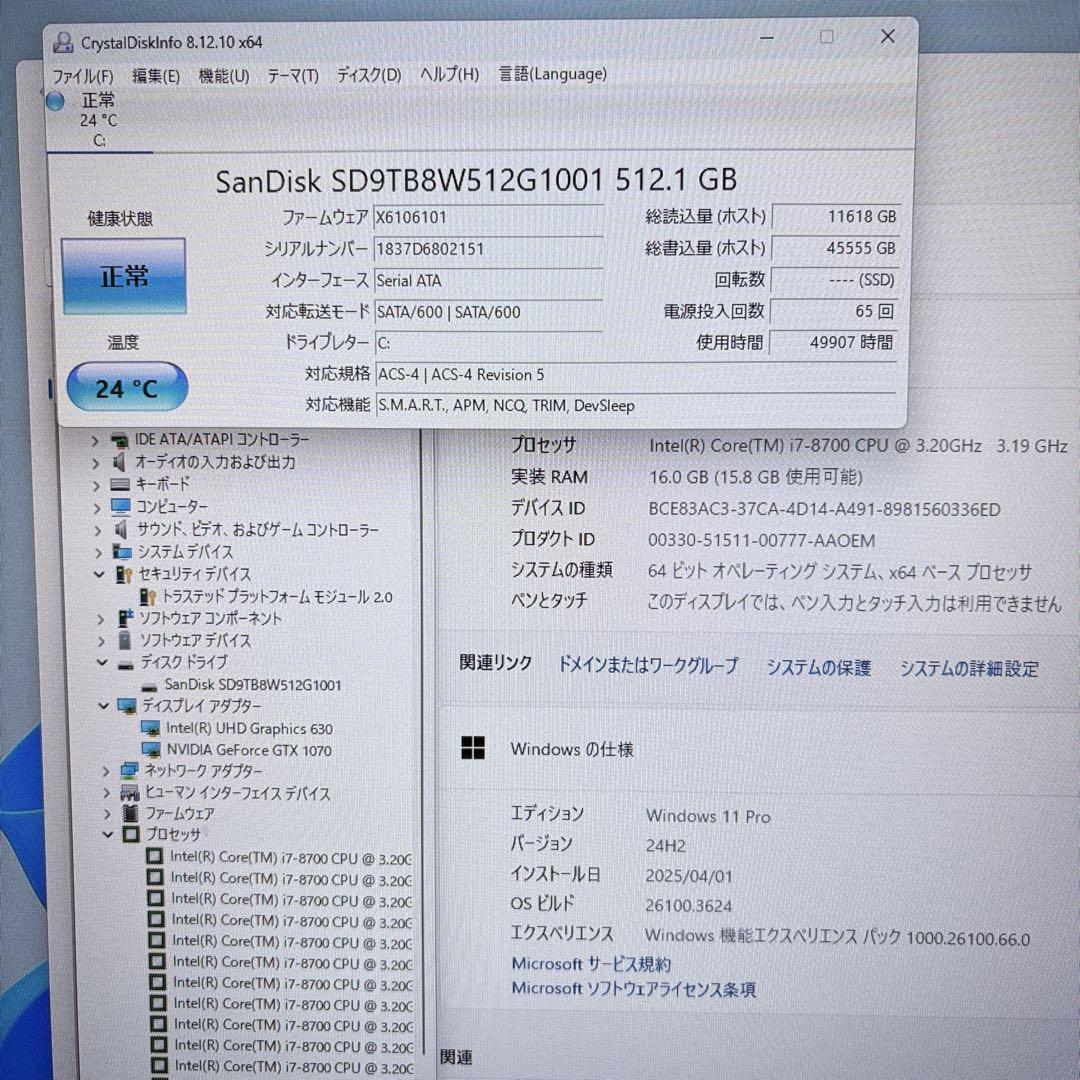Collapse セキュリティ デバイス node
1080x1080 pixels.
tap(99, 574)
